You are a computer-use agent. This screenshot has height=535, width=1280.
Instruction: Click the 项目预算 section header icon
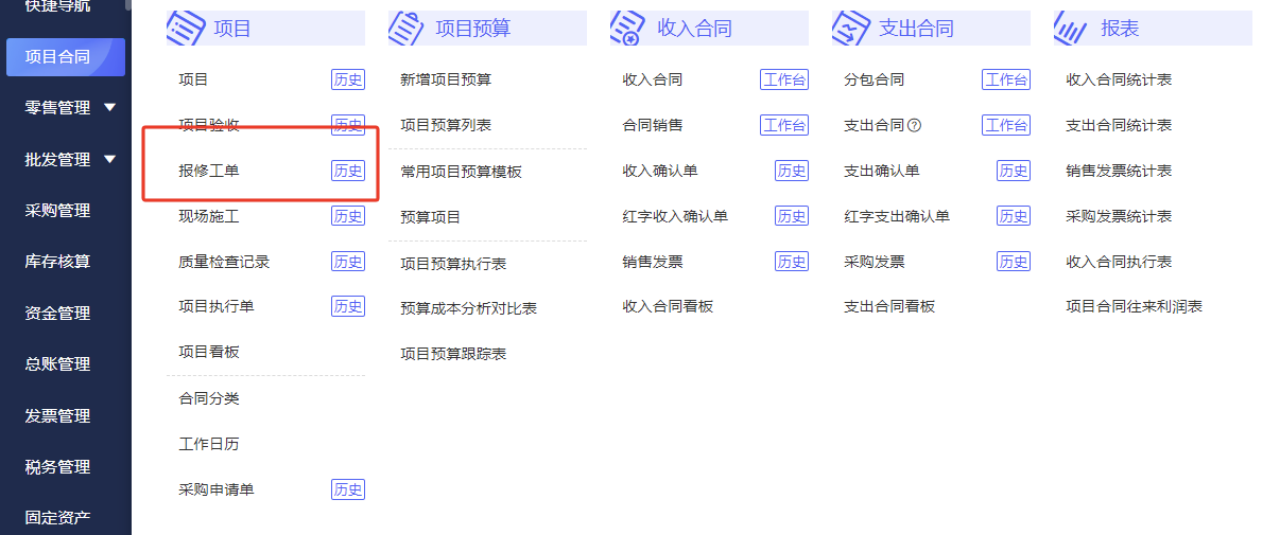407,28
